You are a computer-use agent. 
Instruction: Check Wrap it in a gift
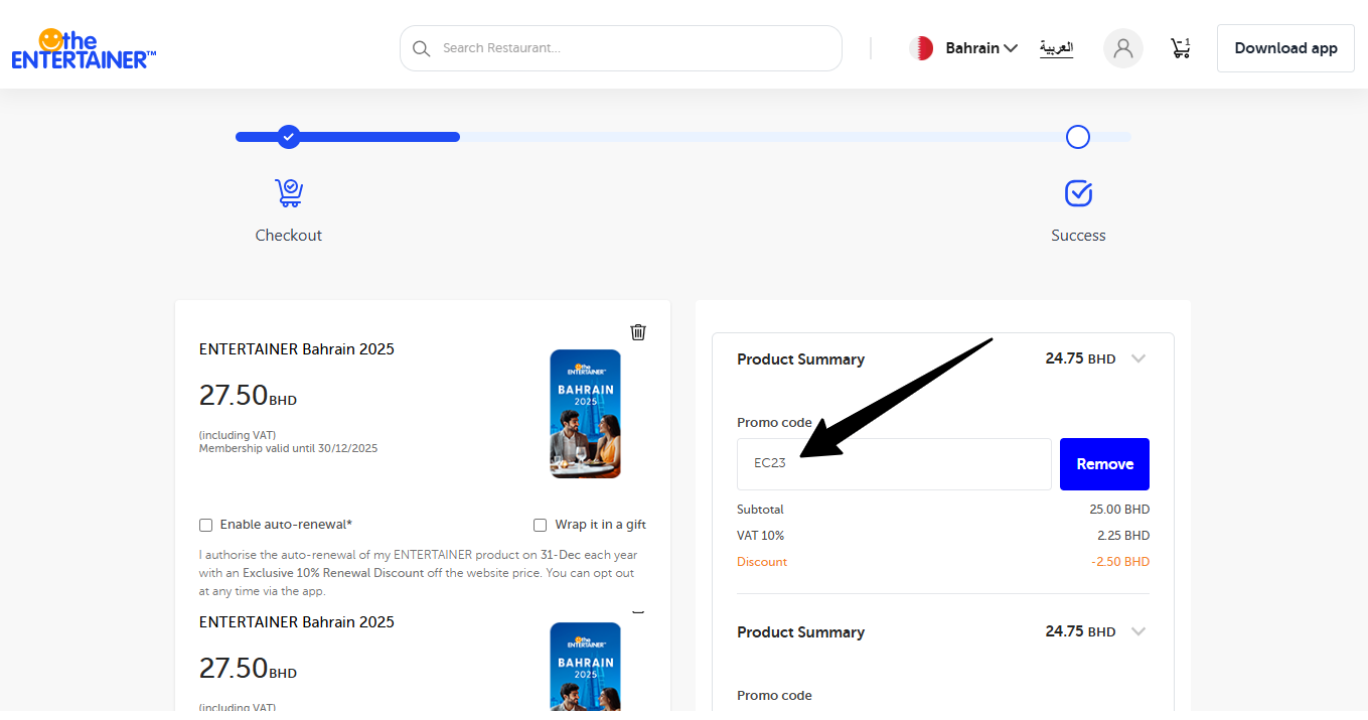pyautogui.click(x=540, y=525)
